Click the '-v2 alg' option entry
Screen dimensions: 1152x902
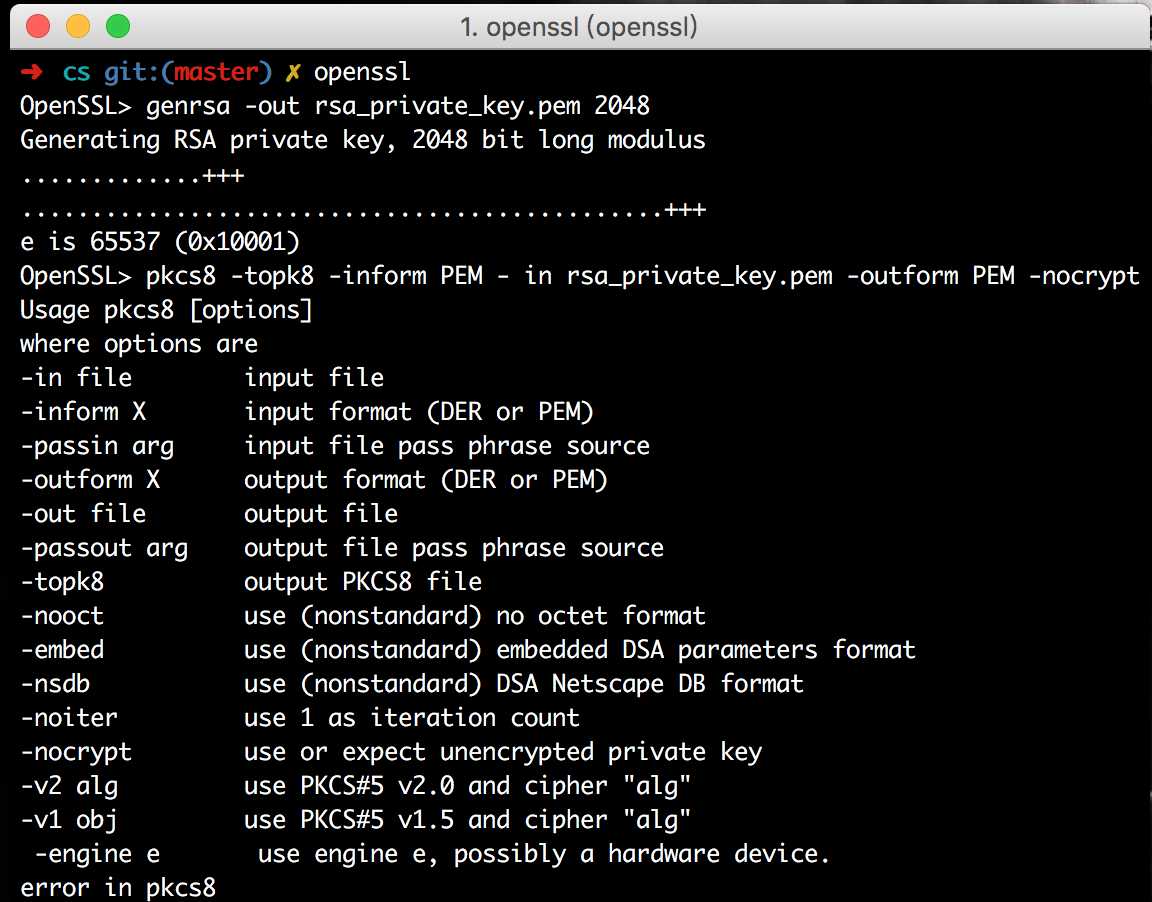(x=70, y=786)
